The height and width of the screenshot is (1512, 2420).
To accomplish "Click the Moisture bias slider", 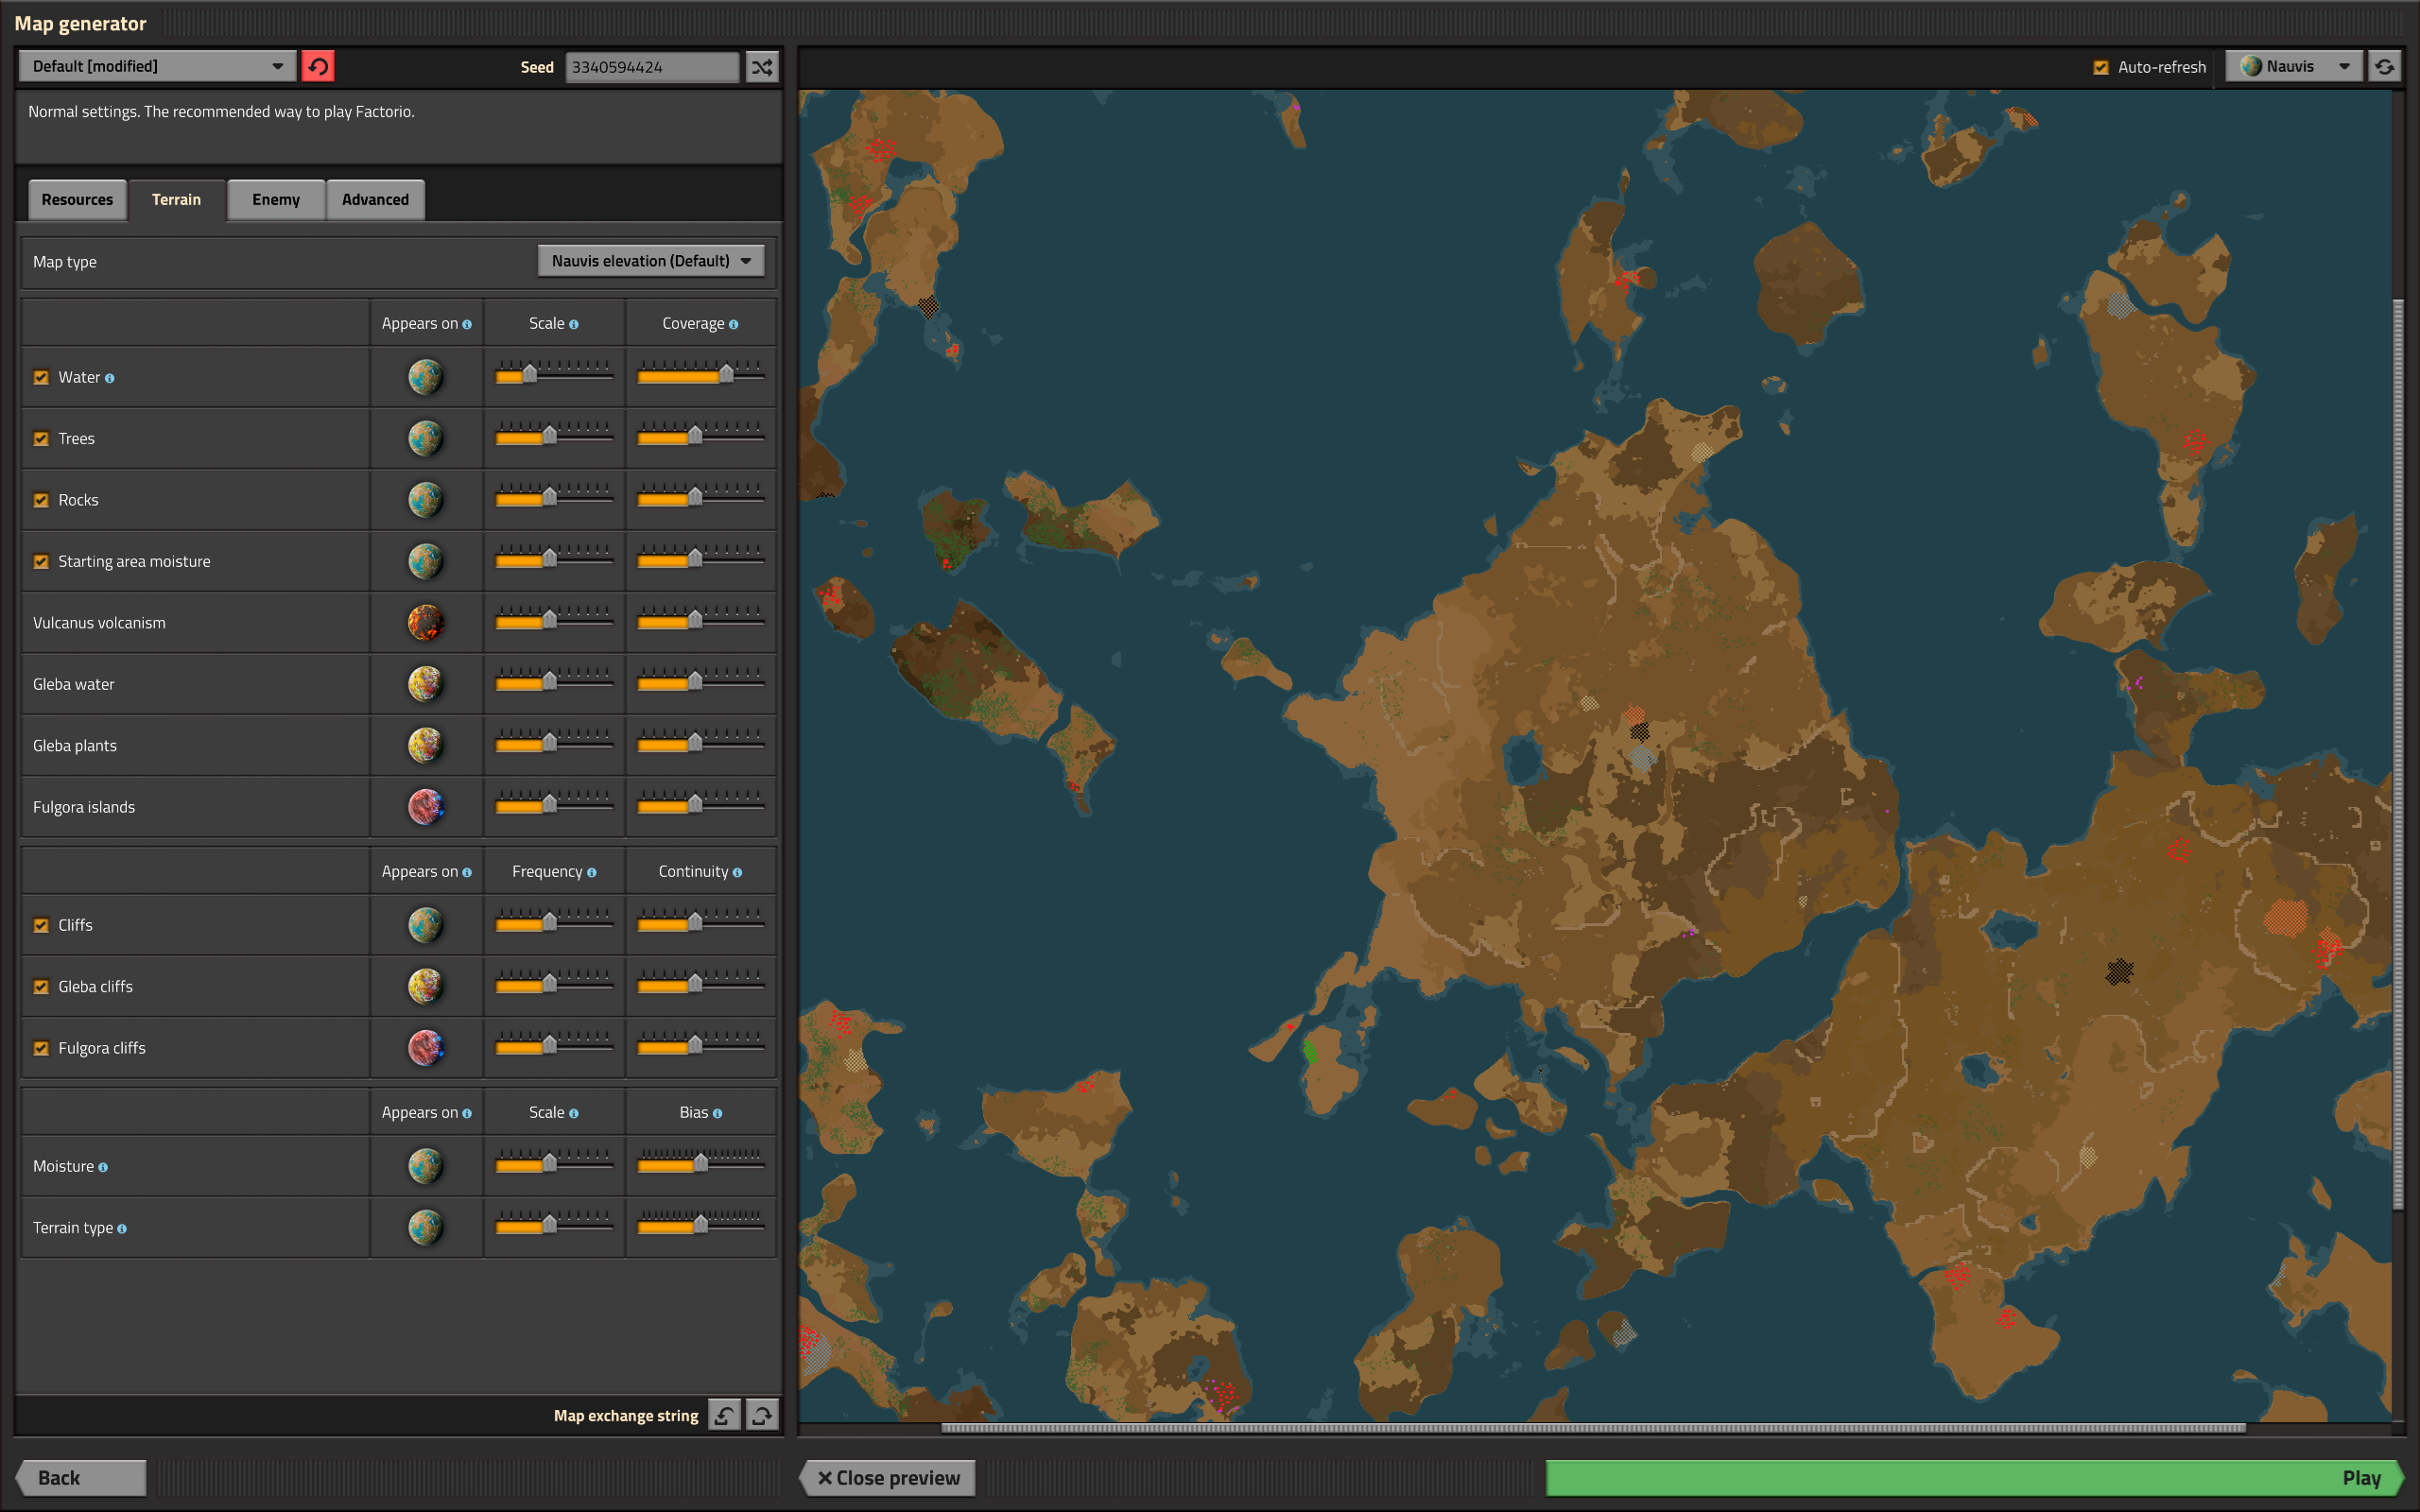I will [x=700, y=1163].
